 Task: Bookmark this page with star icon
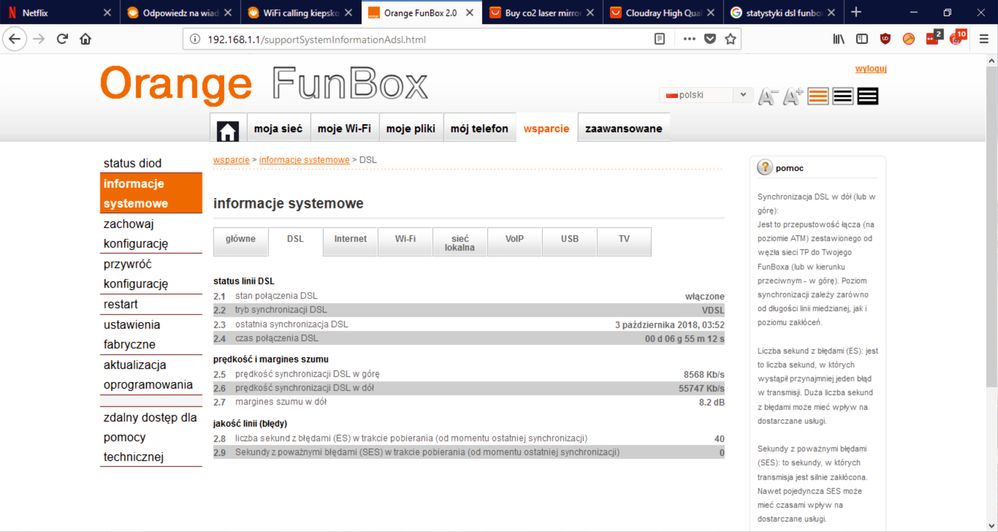[731, 39]
